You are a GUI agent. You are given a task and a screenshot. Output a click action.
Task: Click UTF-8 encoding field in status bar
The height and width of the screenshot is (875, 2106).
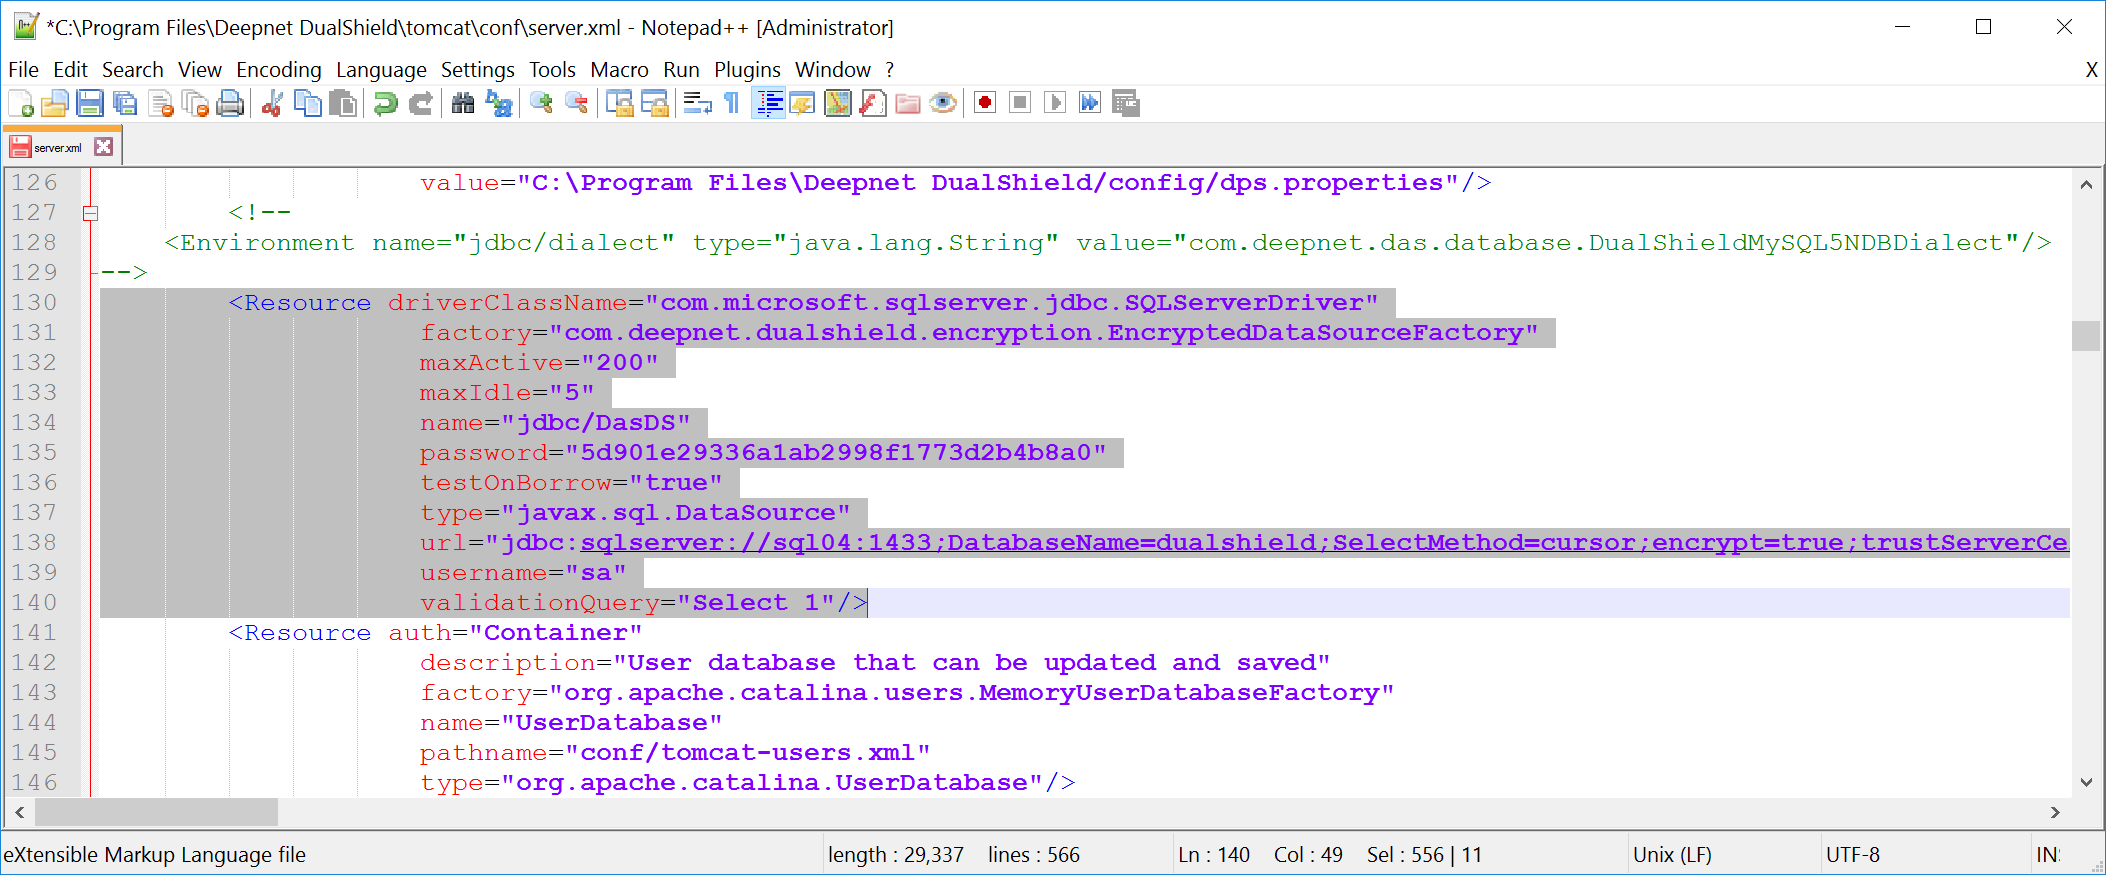[x=1852, y=855]
